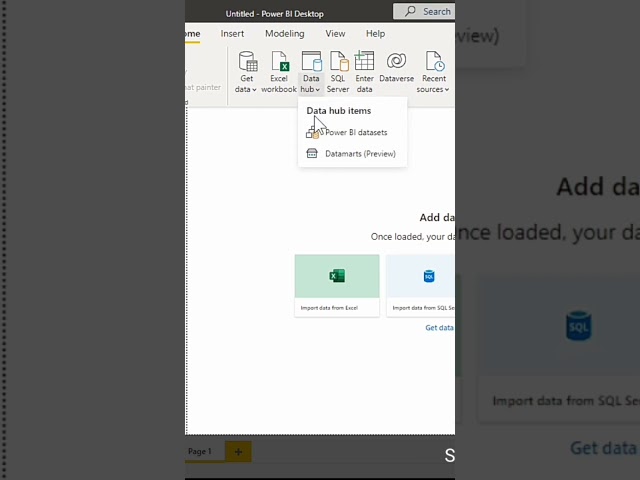Switch to the Insert ribbon tab
The width and height of the screenshot is (640, 480).
coord(232,33)
